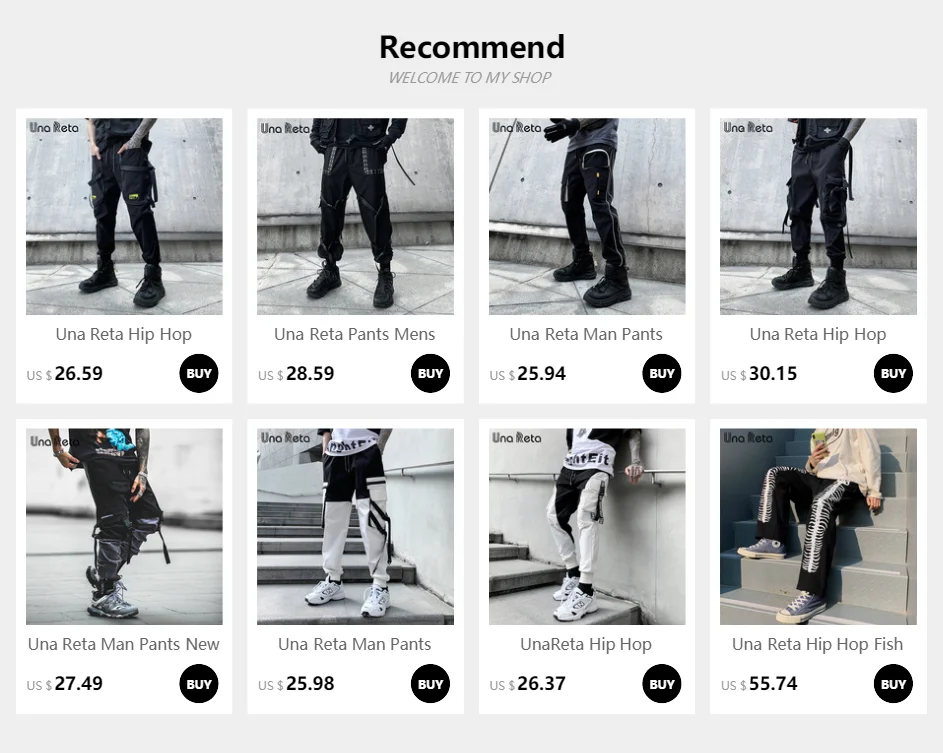Click BUY button for $25.98 pants
Screen dimensions: 943x753
(430, 684)
